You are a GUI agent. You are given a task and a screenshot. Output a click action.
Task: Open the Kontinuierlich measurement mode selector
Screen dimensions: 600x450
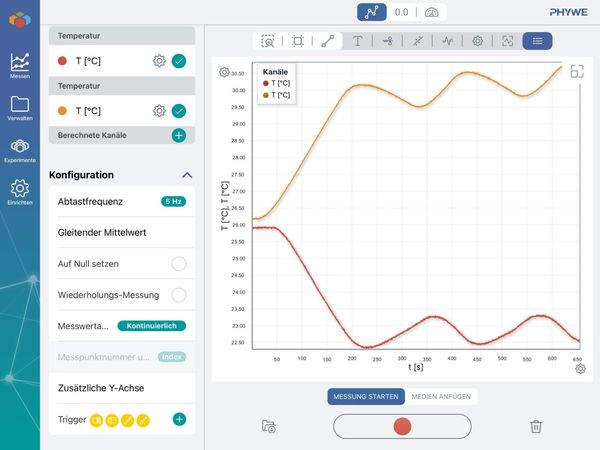coord(152,326)
